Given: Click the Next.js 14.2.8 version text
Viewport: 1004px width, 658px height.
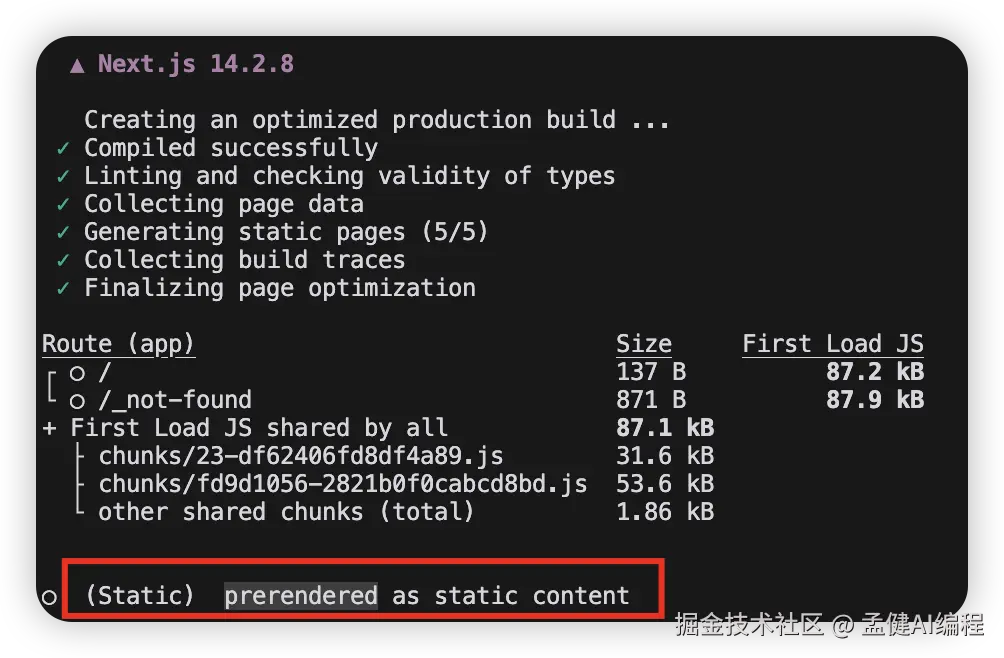Looking at the screenshot, I should pyautogui.click(x=195, y=64).
